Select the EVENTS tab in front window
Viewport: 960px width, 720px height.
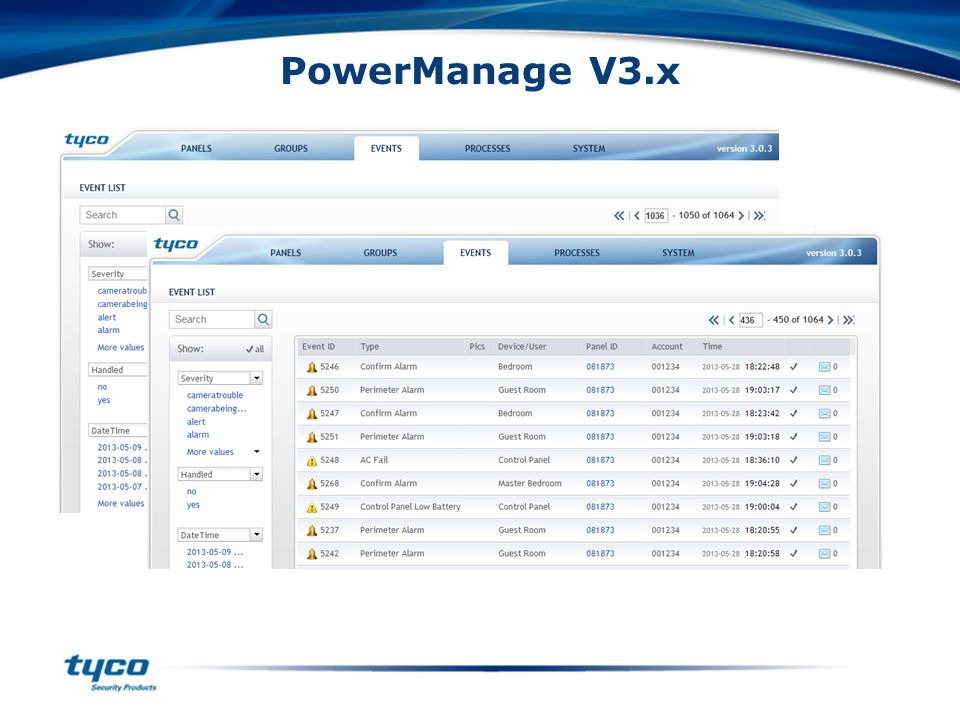click(476, 253)
